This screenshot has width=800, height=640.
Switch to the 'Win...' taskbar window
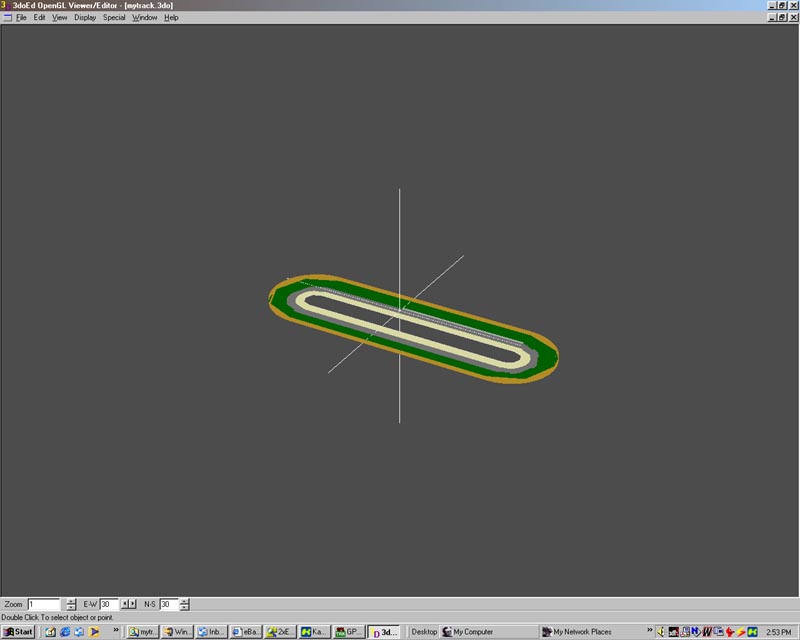177,632
